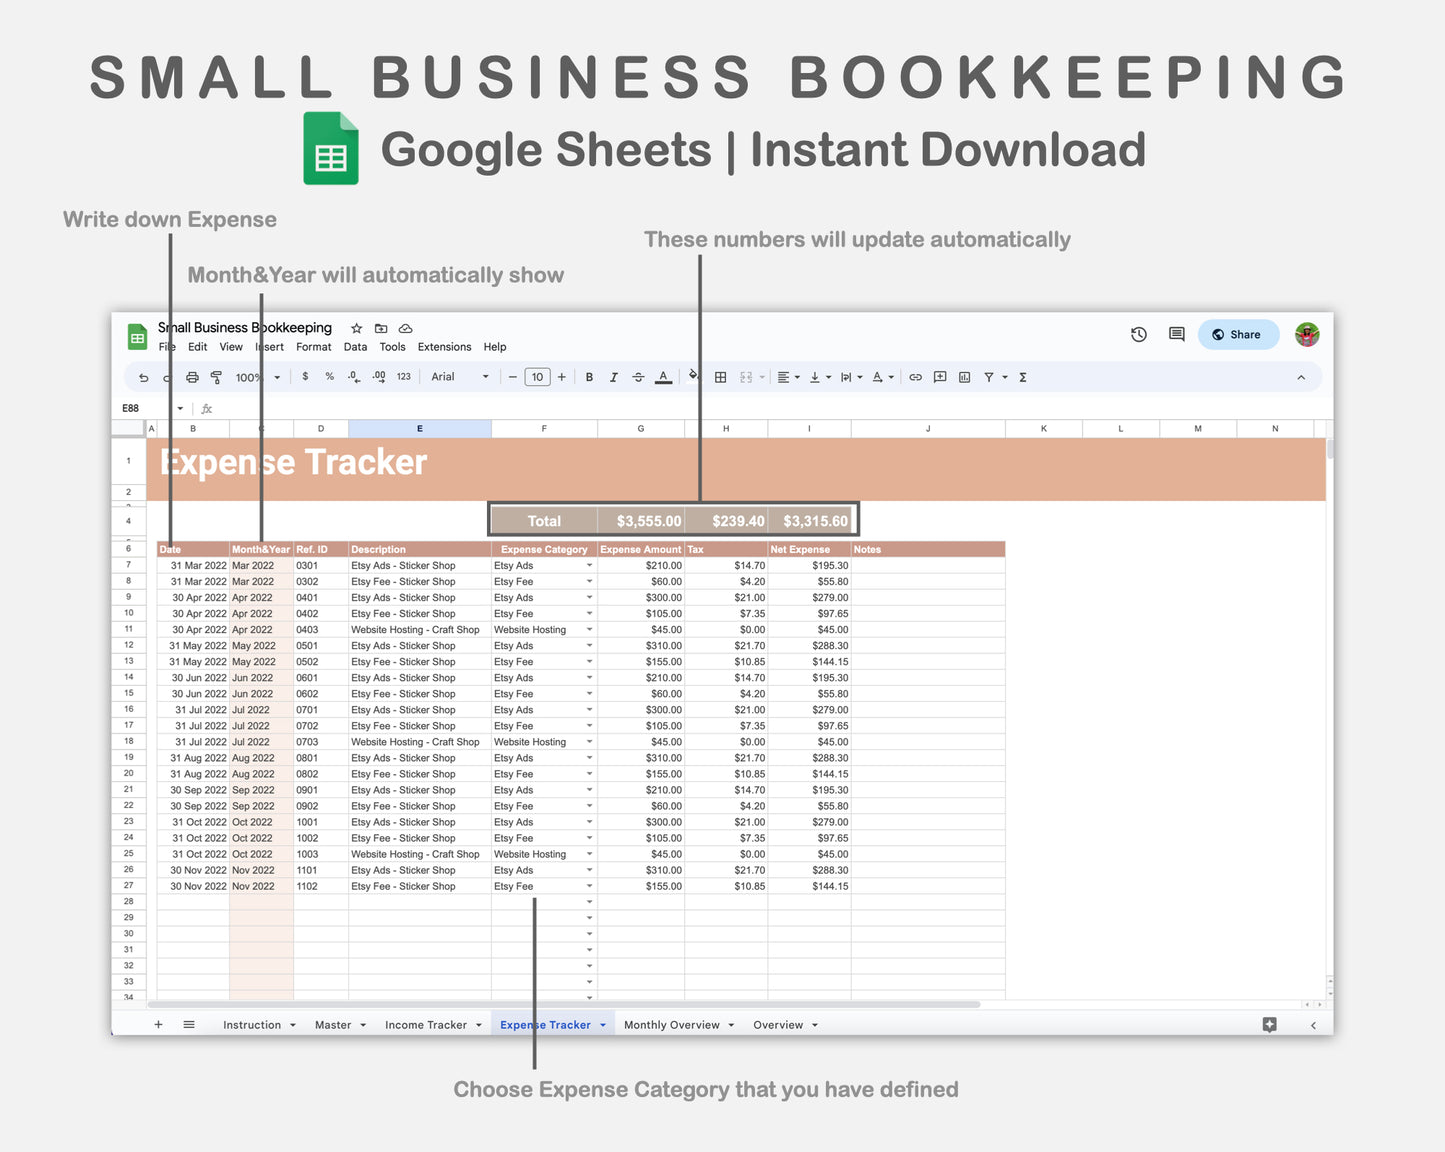The width and height of the screenshot is (1445, 1152).
Task: Click the Share button
Action: [1238, 334]
